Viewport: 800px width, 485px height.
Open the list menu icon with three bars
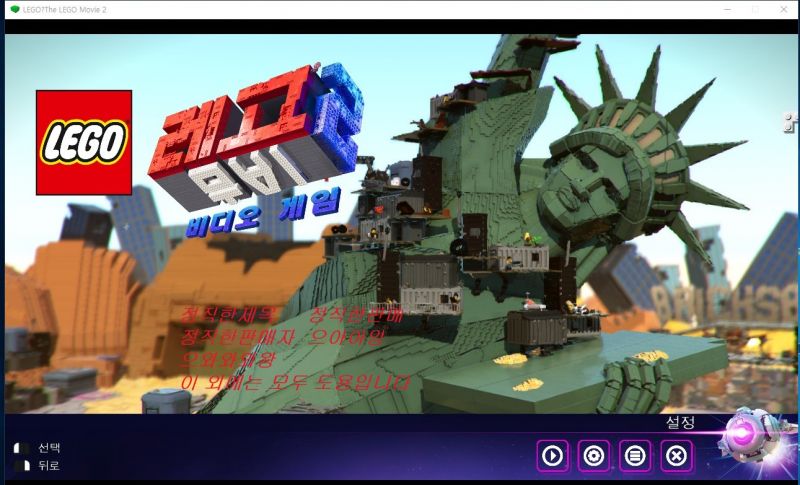pyautogui.click(x=635, y=455)
